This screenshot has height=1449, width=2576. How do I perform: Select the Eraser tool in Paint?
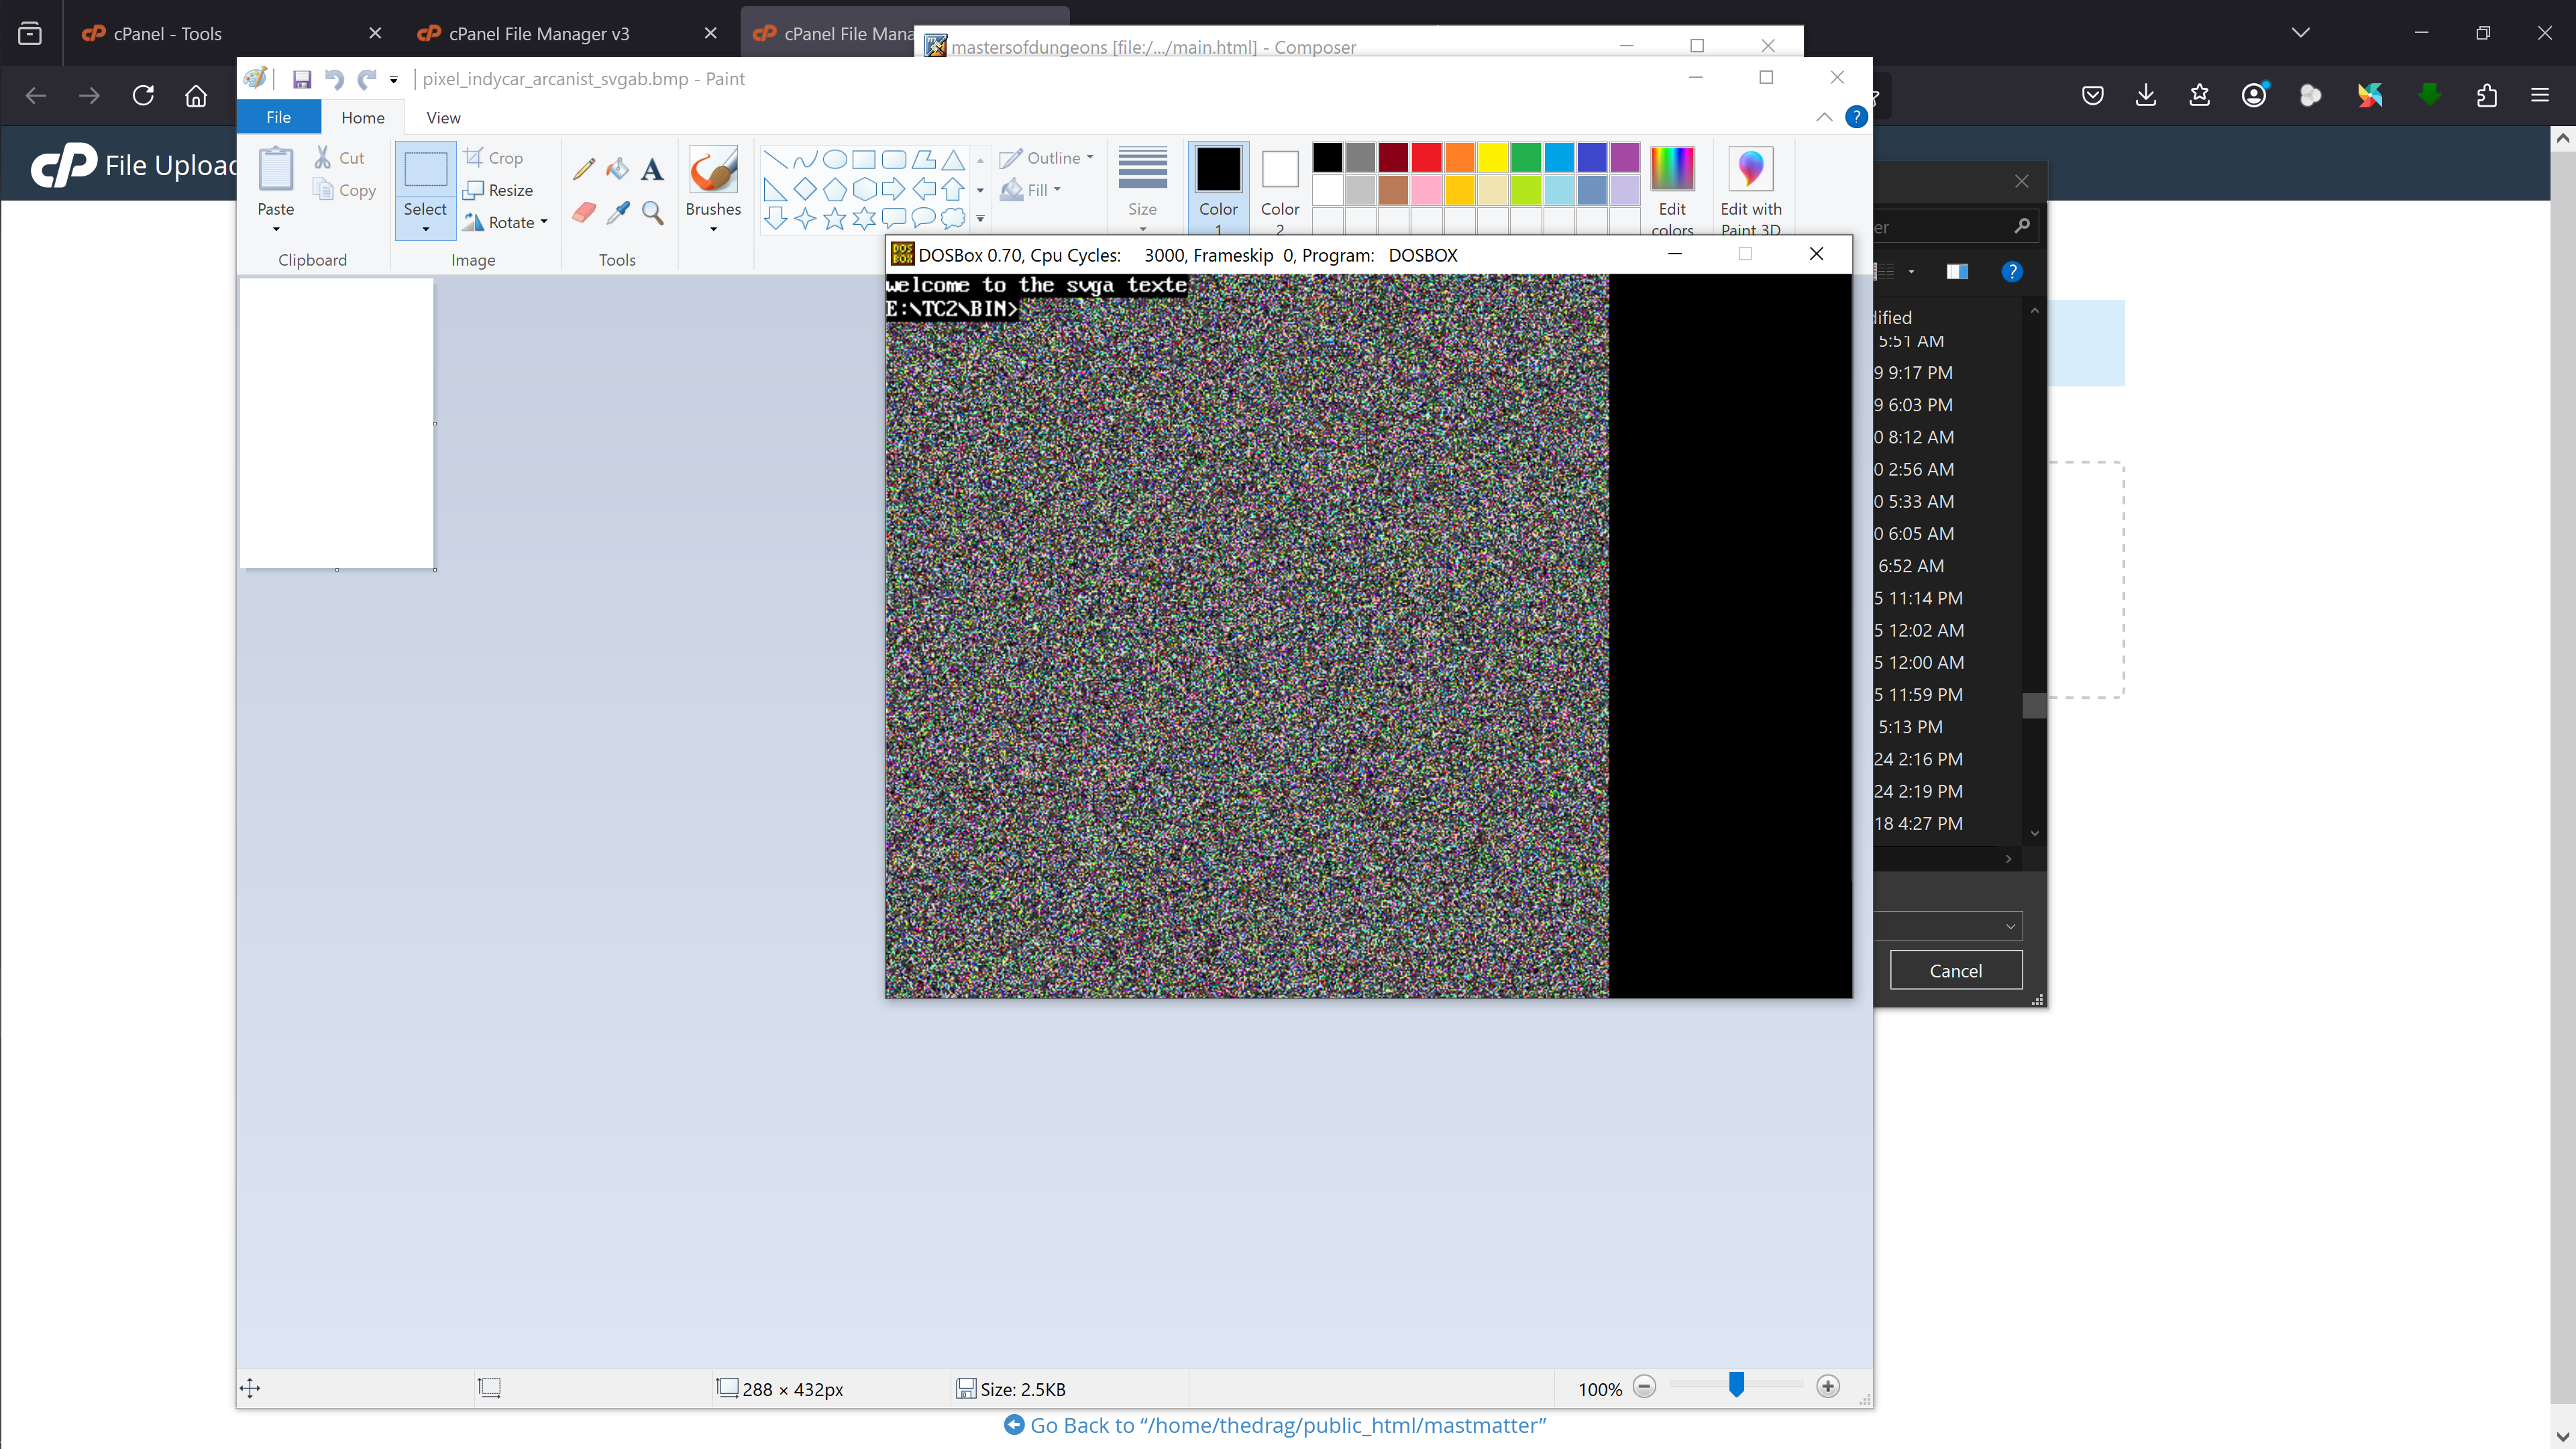(x=584, y=213)
